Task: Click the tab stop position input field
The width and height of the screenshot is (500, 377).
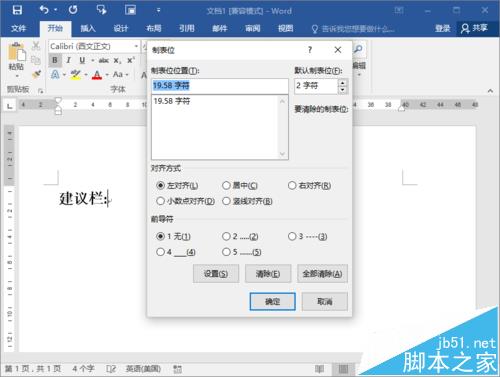Action: pyautogui.click(x=220, y=86)
